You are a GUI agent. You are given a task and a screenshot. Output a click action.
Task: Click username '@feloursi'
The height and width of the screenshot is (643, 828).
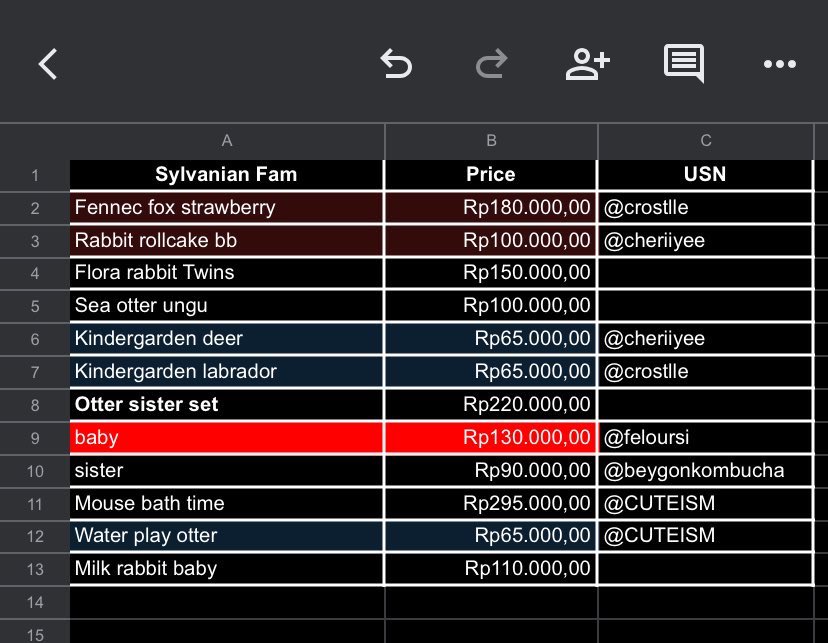pos(705,438)
